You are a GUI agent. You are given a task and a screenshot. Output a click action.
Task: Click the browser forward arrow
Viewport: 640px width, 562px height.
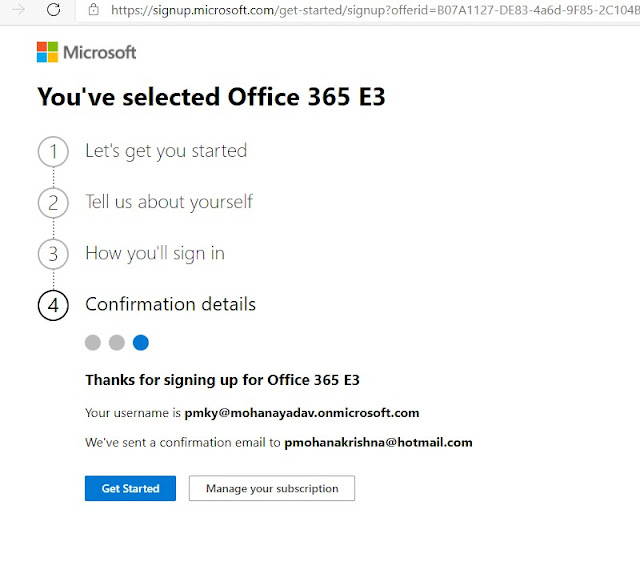[17, 9]
